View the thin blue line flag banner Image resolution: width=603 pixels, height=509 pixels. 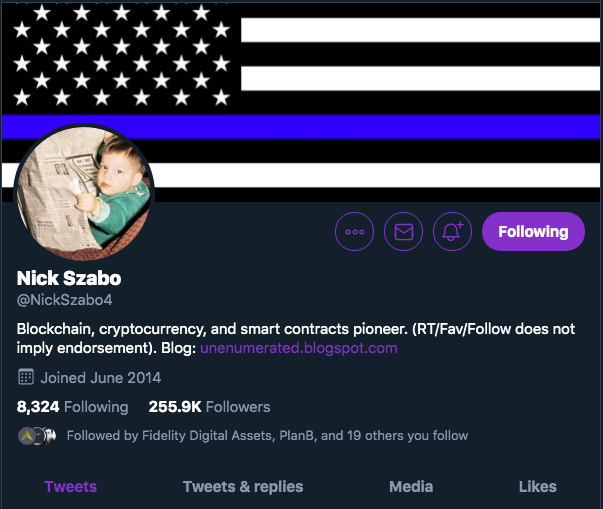302,101
